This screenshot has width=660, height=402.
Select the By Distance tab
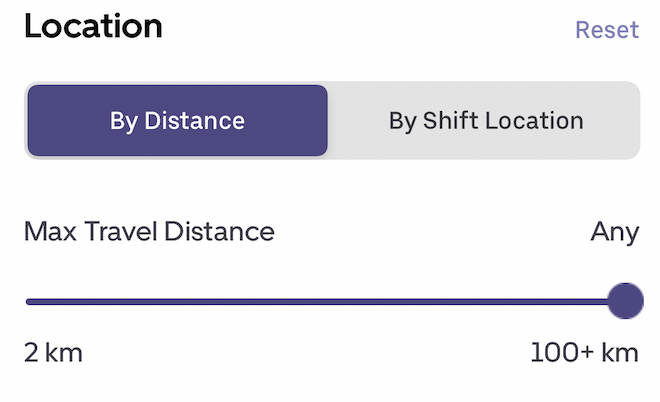[177, 121]
